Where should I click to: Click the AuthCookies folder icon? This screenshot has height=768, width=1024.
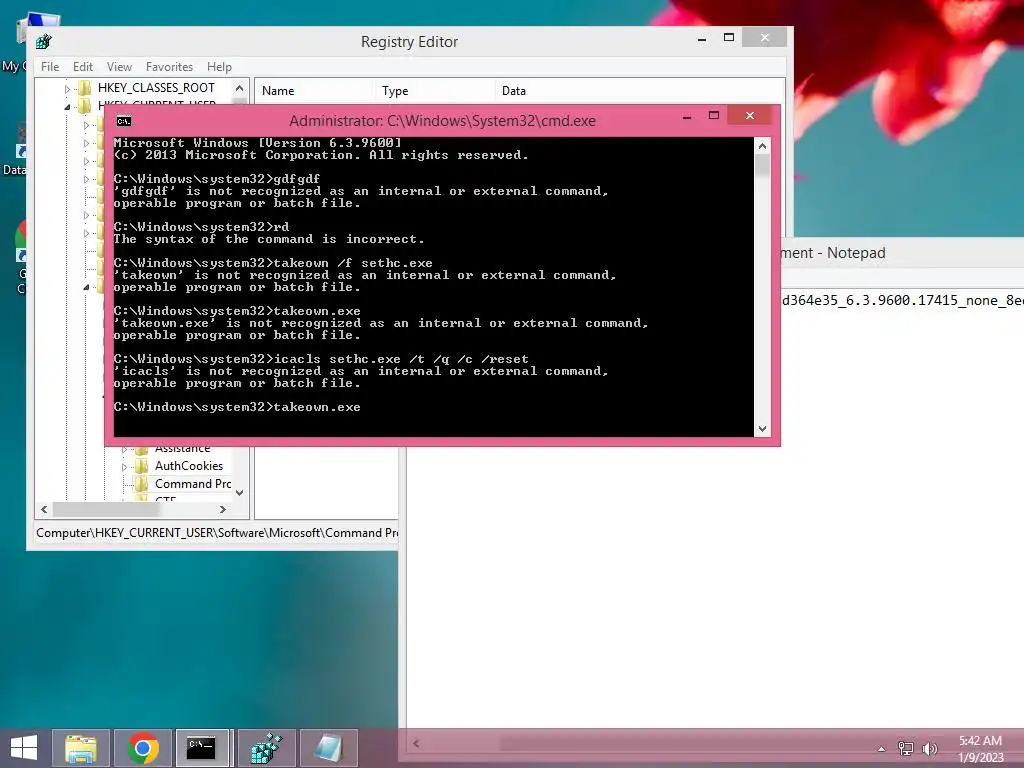click(141, 466)
